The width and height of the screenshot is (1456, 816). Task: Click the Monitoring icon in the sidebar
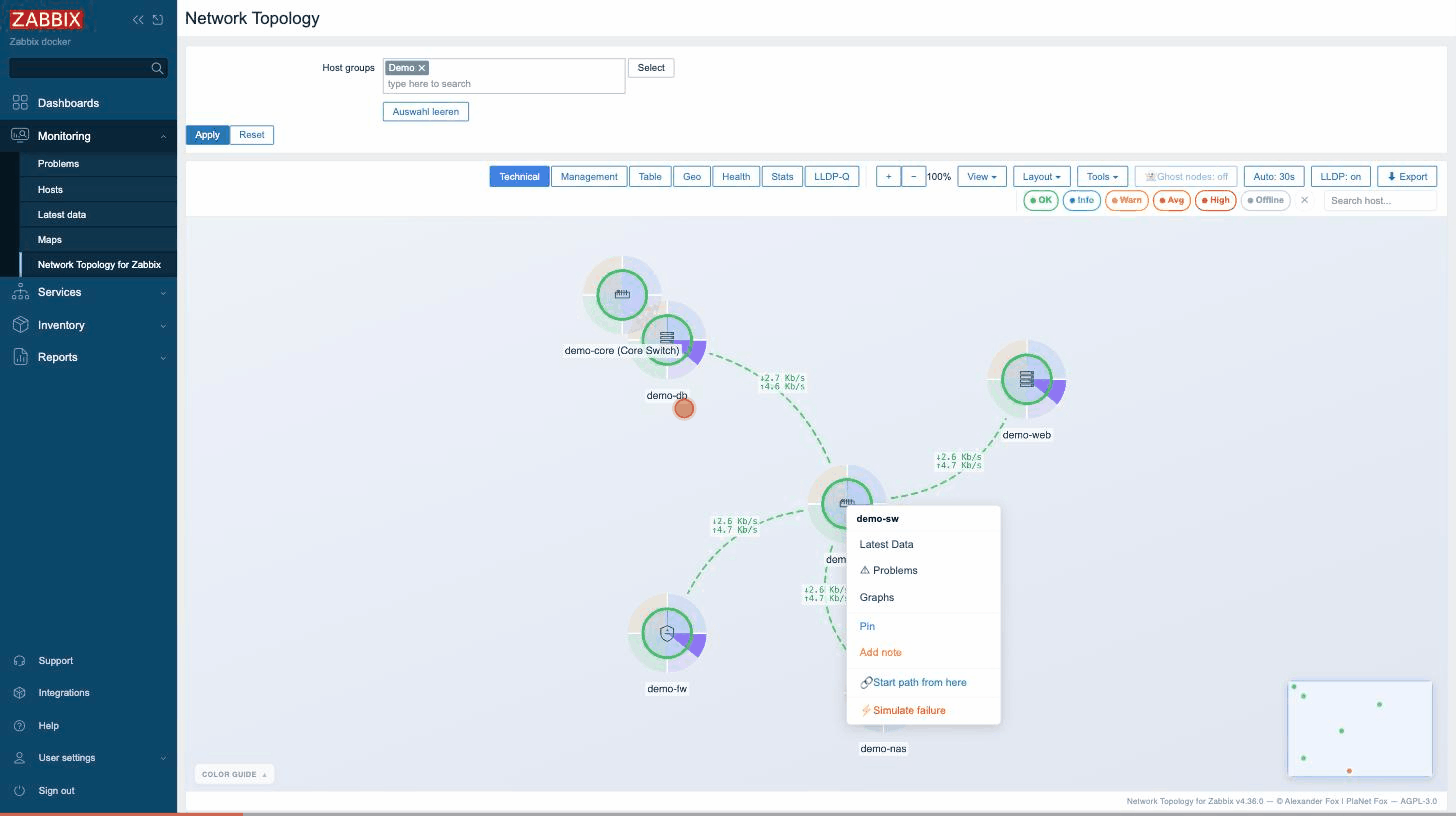pos(20,136)
